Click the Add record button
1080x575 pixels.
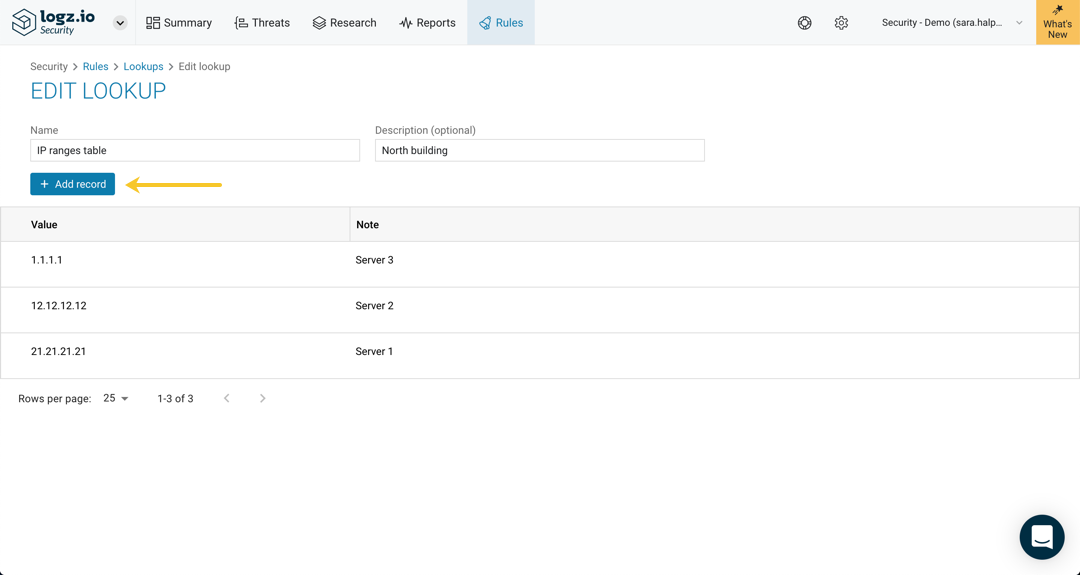tap(72, 184)
